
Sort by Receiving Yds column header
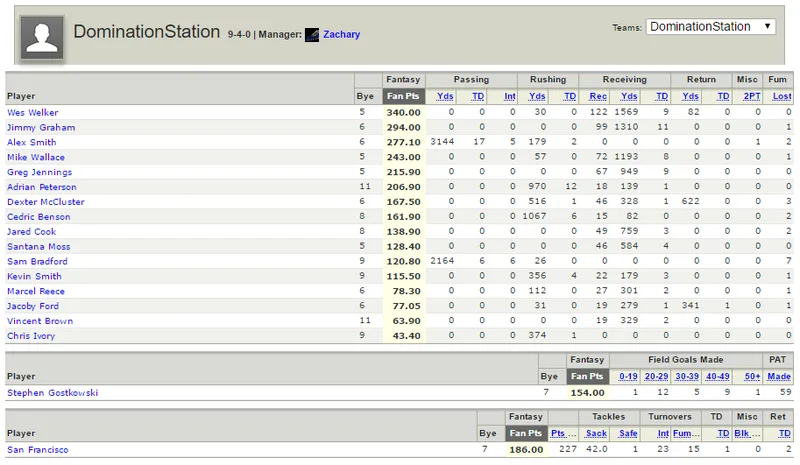[629, 96]
